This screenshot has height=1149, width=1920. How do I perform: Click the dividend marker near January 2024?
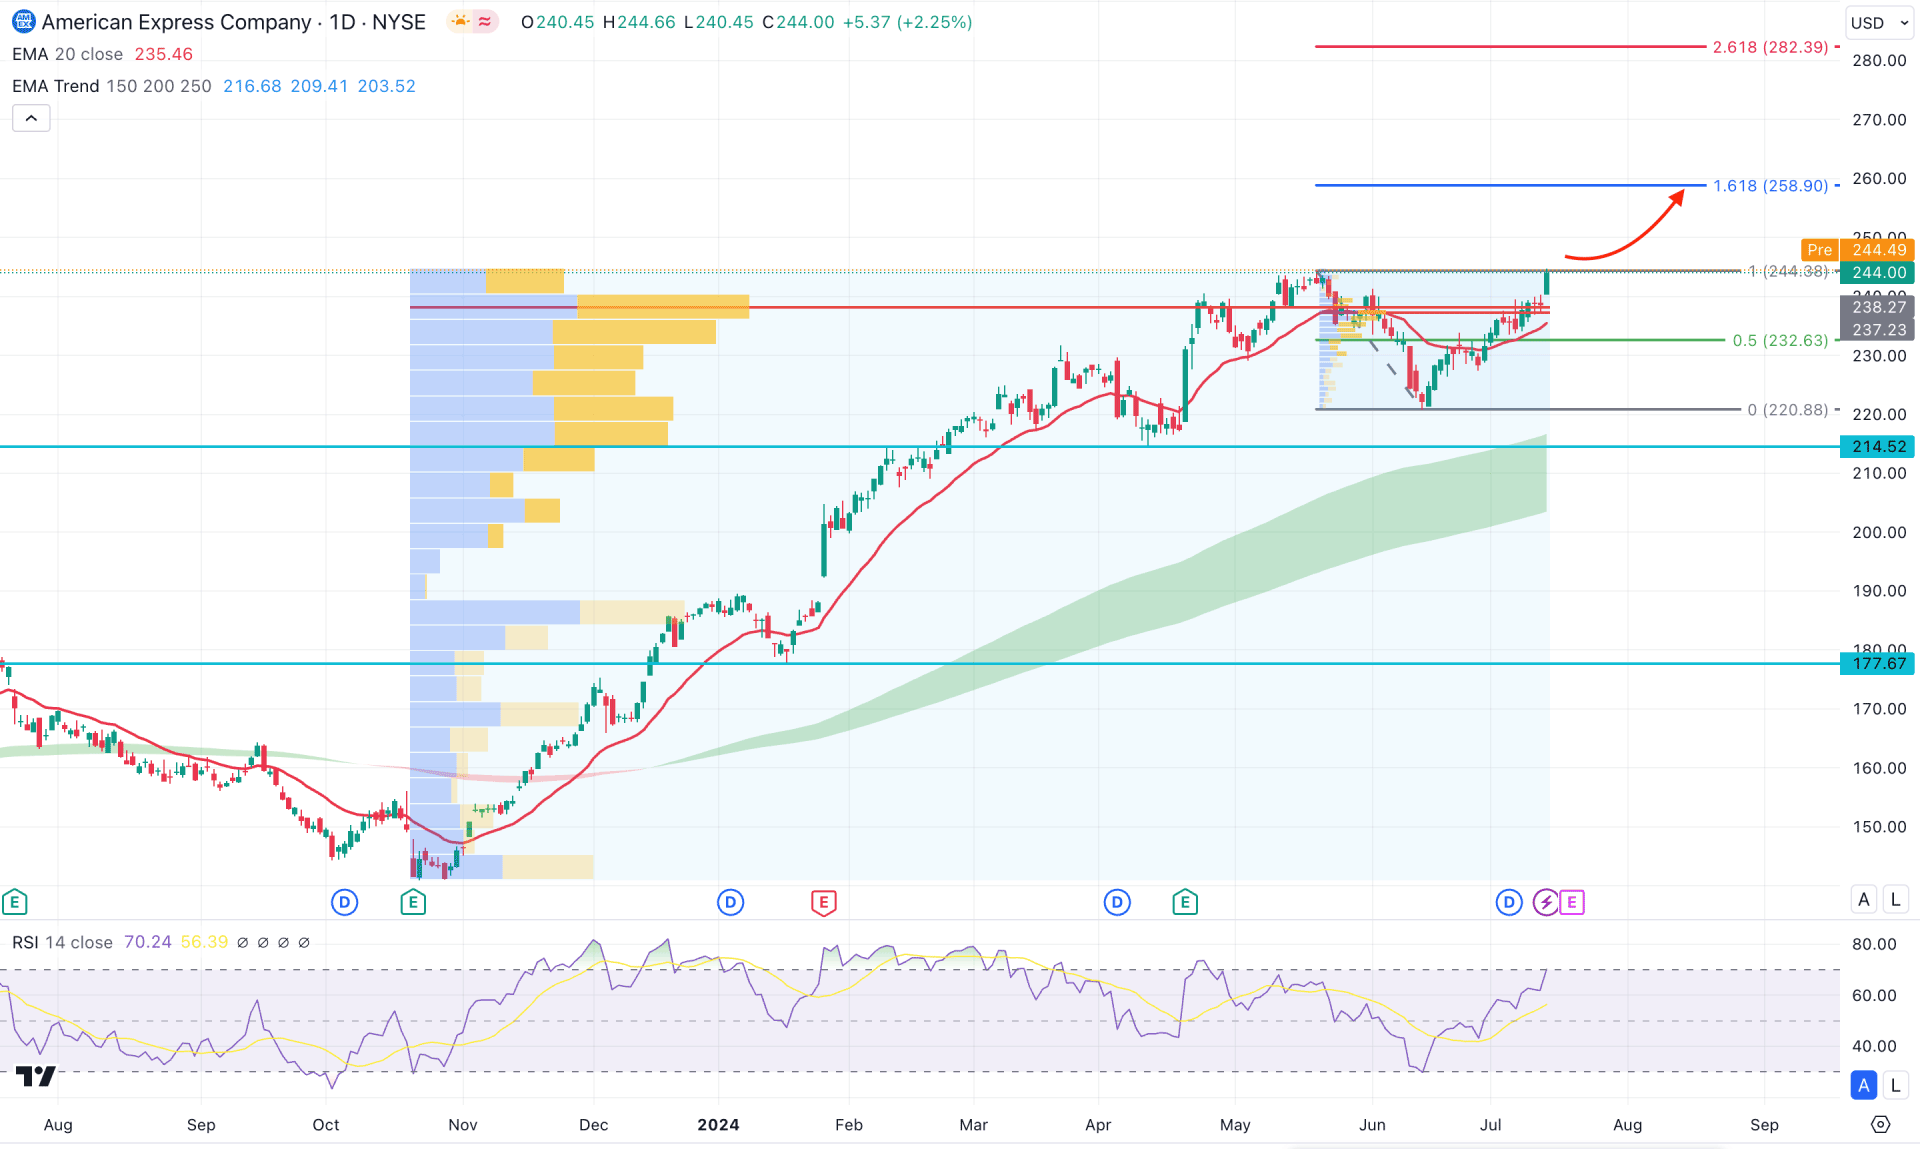731,903
